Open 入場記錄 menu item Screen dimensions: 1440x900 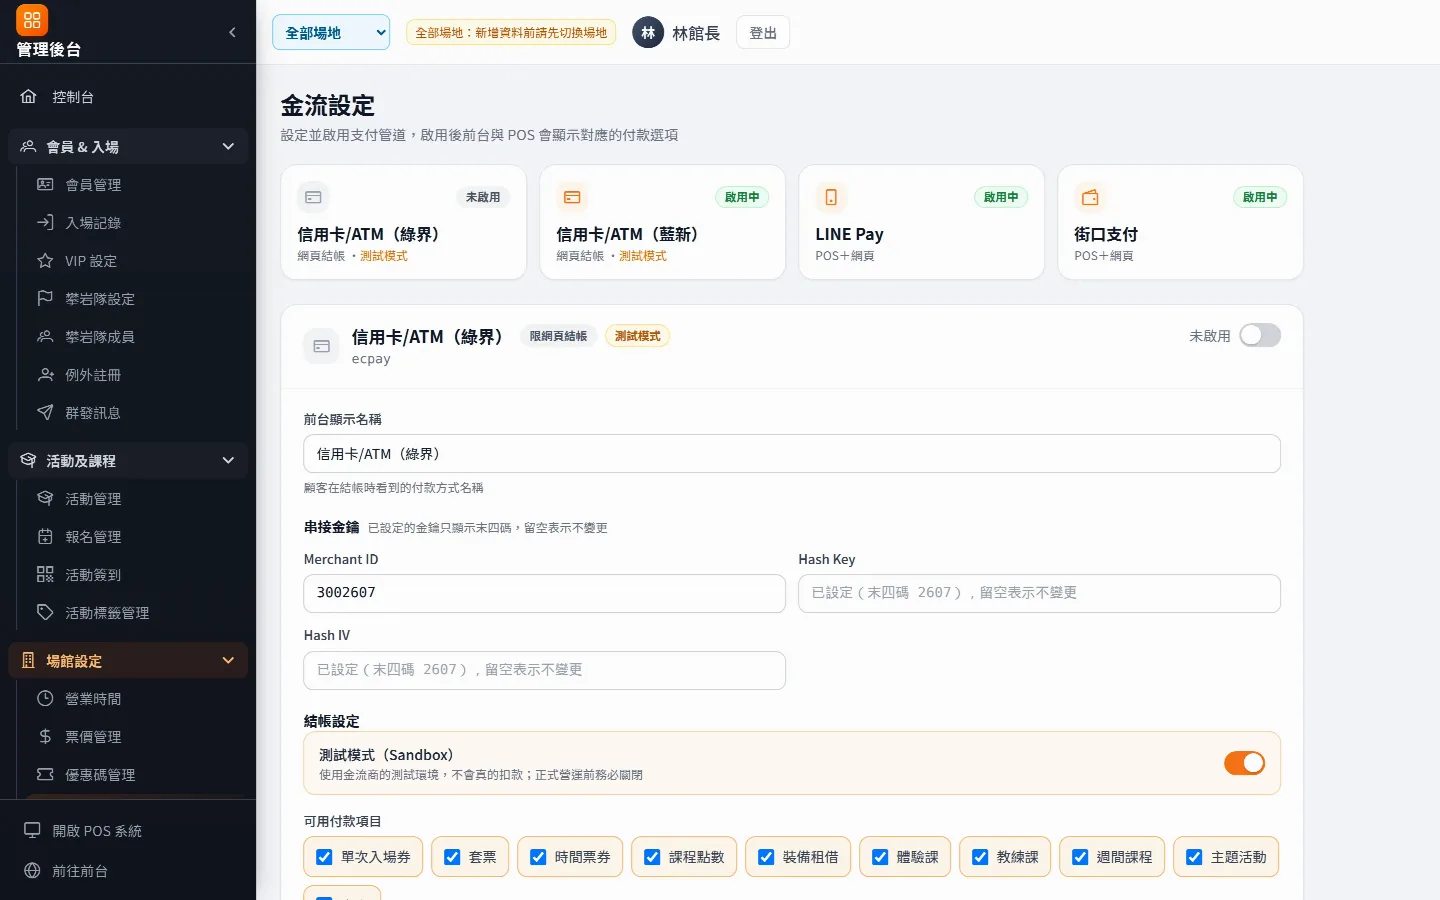point(136,222)
